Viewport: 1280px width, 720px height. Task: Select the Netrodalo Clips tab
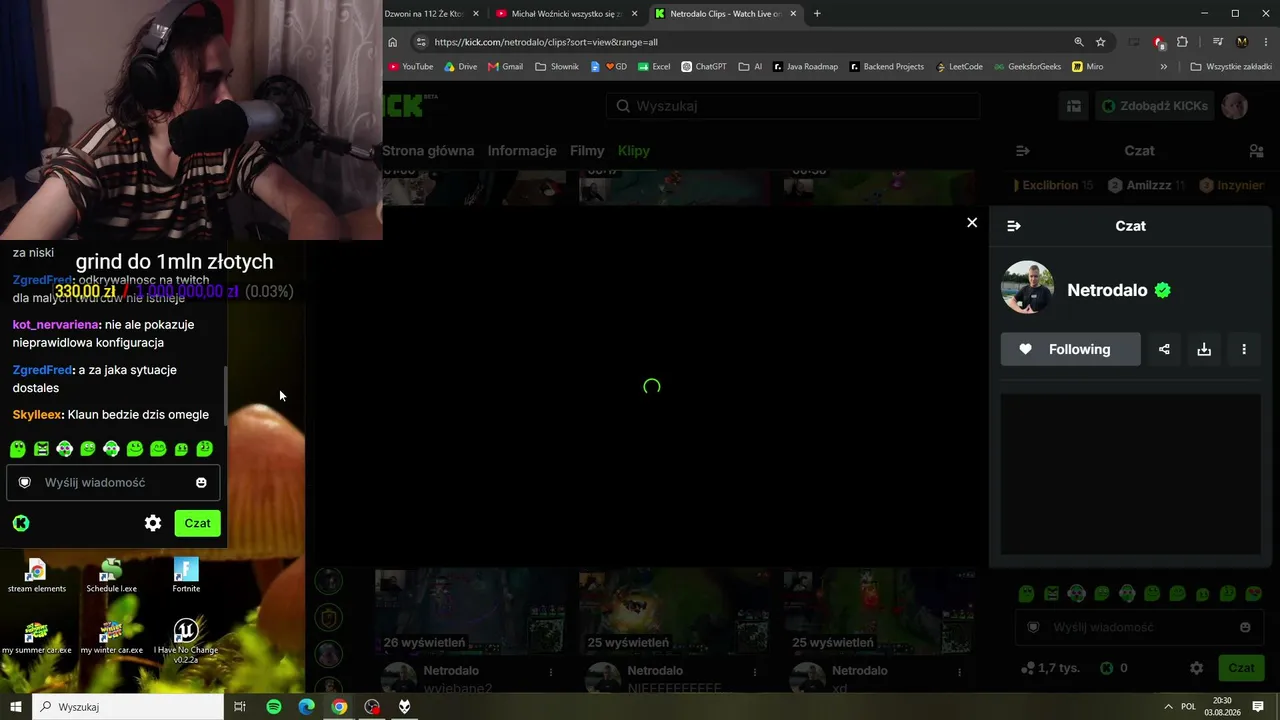click(x=726, y=14)
